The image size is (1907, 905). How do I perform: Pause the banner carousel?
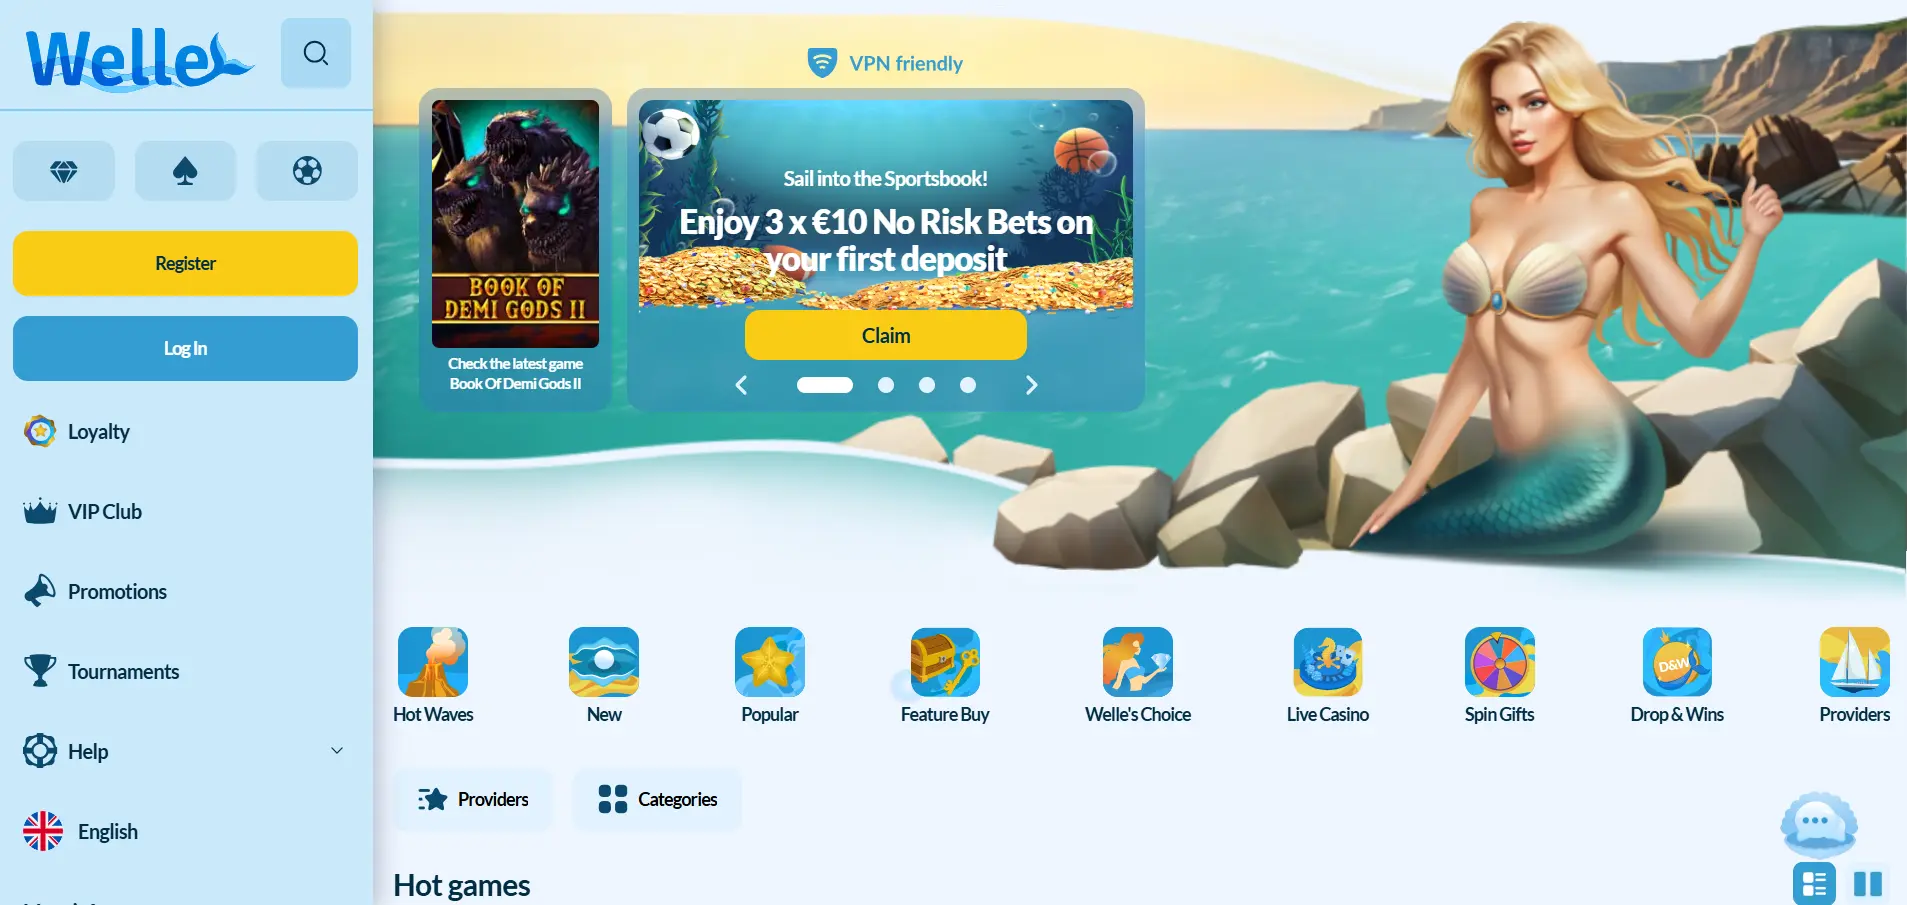click(1866, 883)
